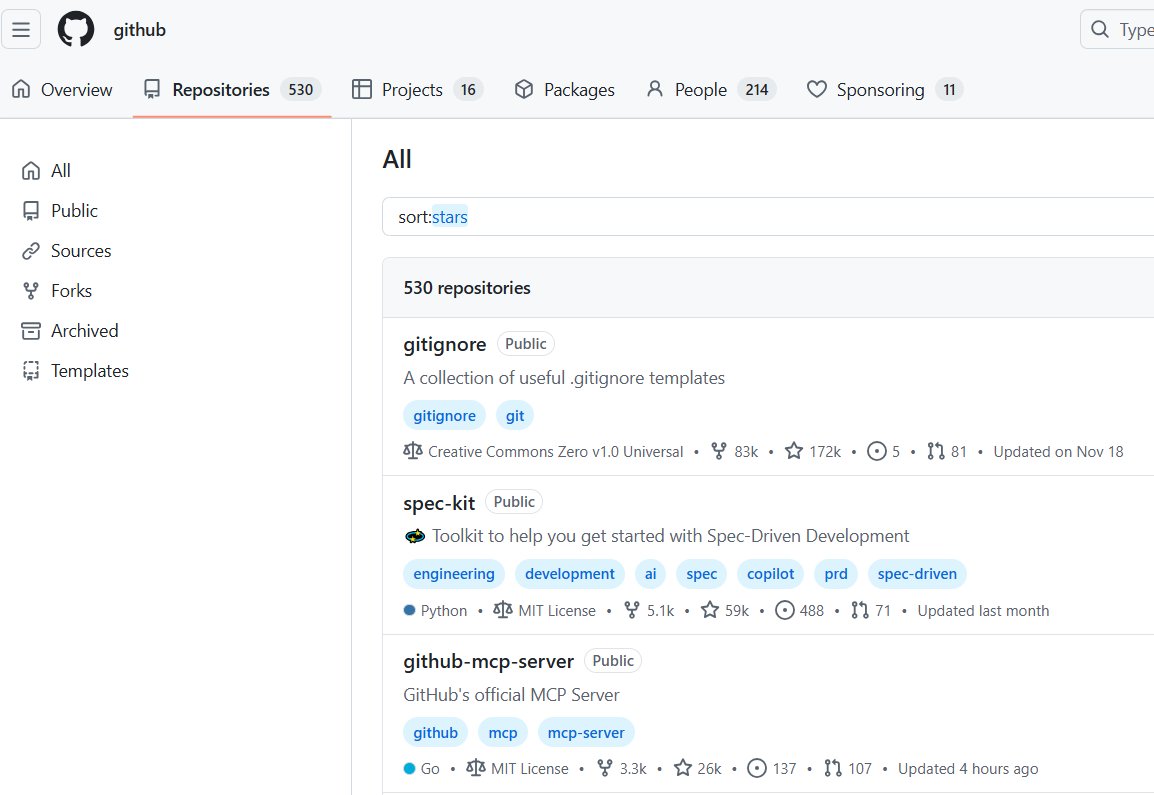1154x795 pixels.
Task: Click github-mcp-server's issues icon with 137
Action: pos(757,768)
